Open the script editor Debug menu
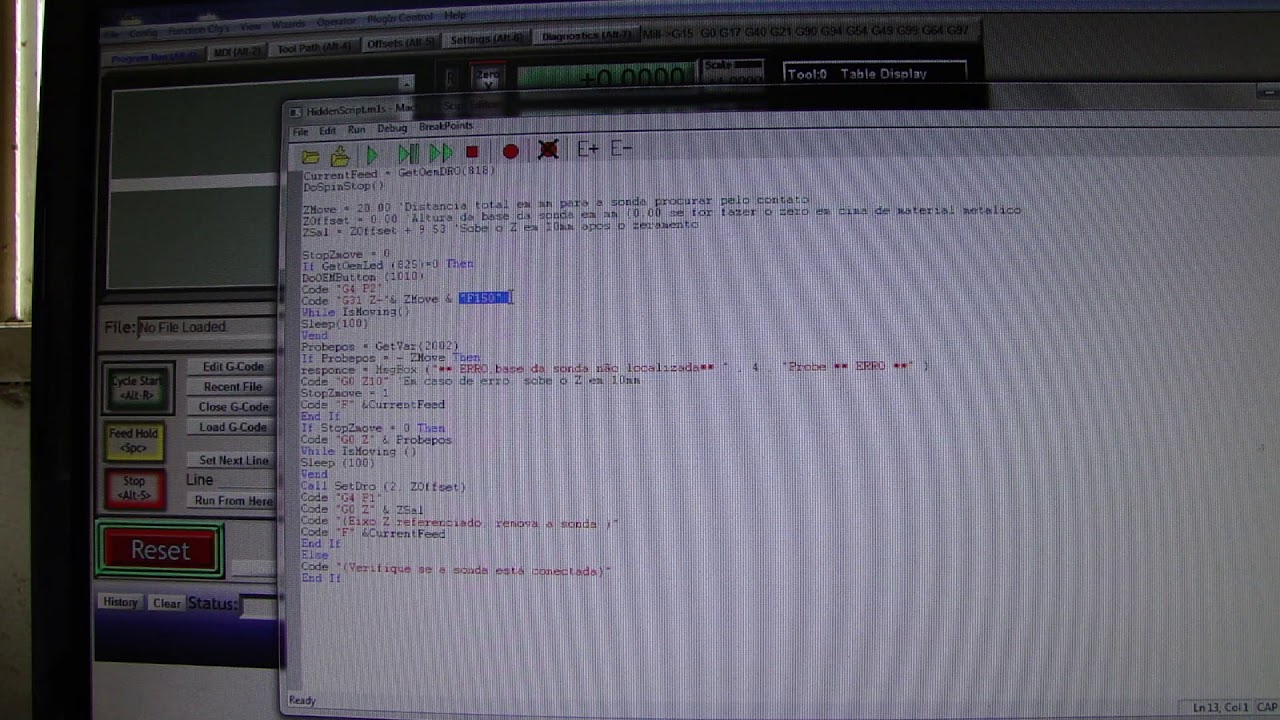1280x720 pixels. (x=392, y=129)
